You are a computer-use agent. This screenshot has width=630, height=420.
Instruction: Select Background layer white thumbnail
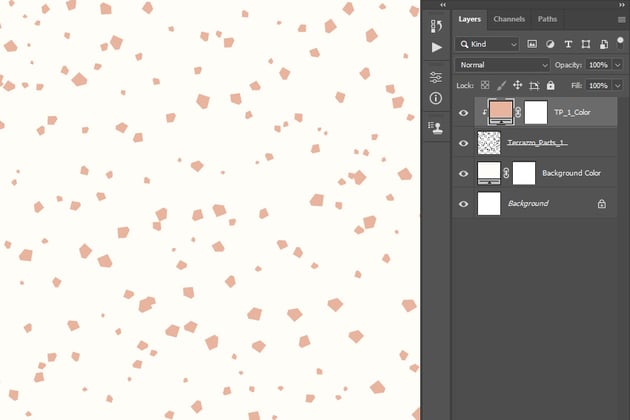(489, 204)
